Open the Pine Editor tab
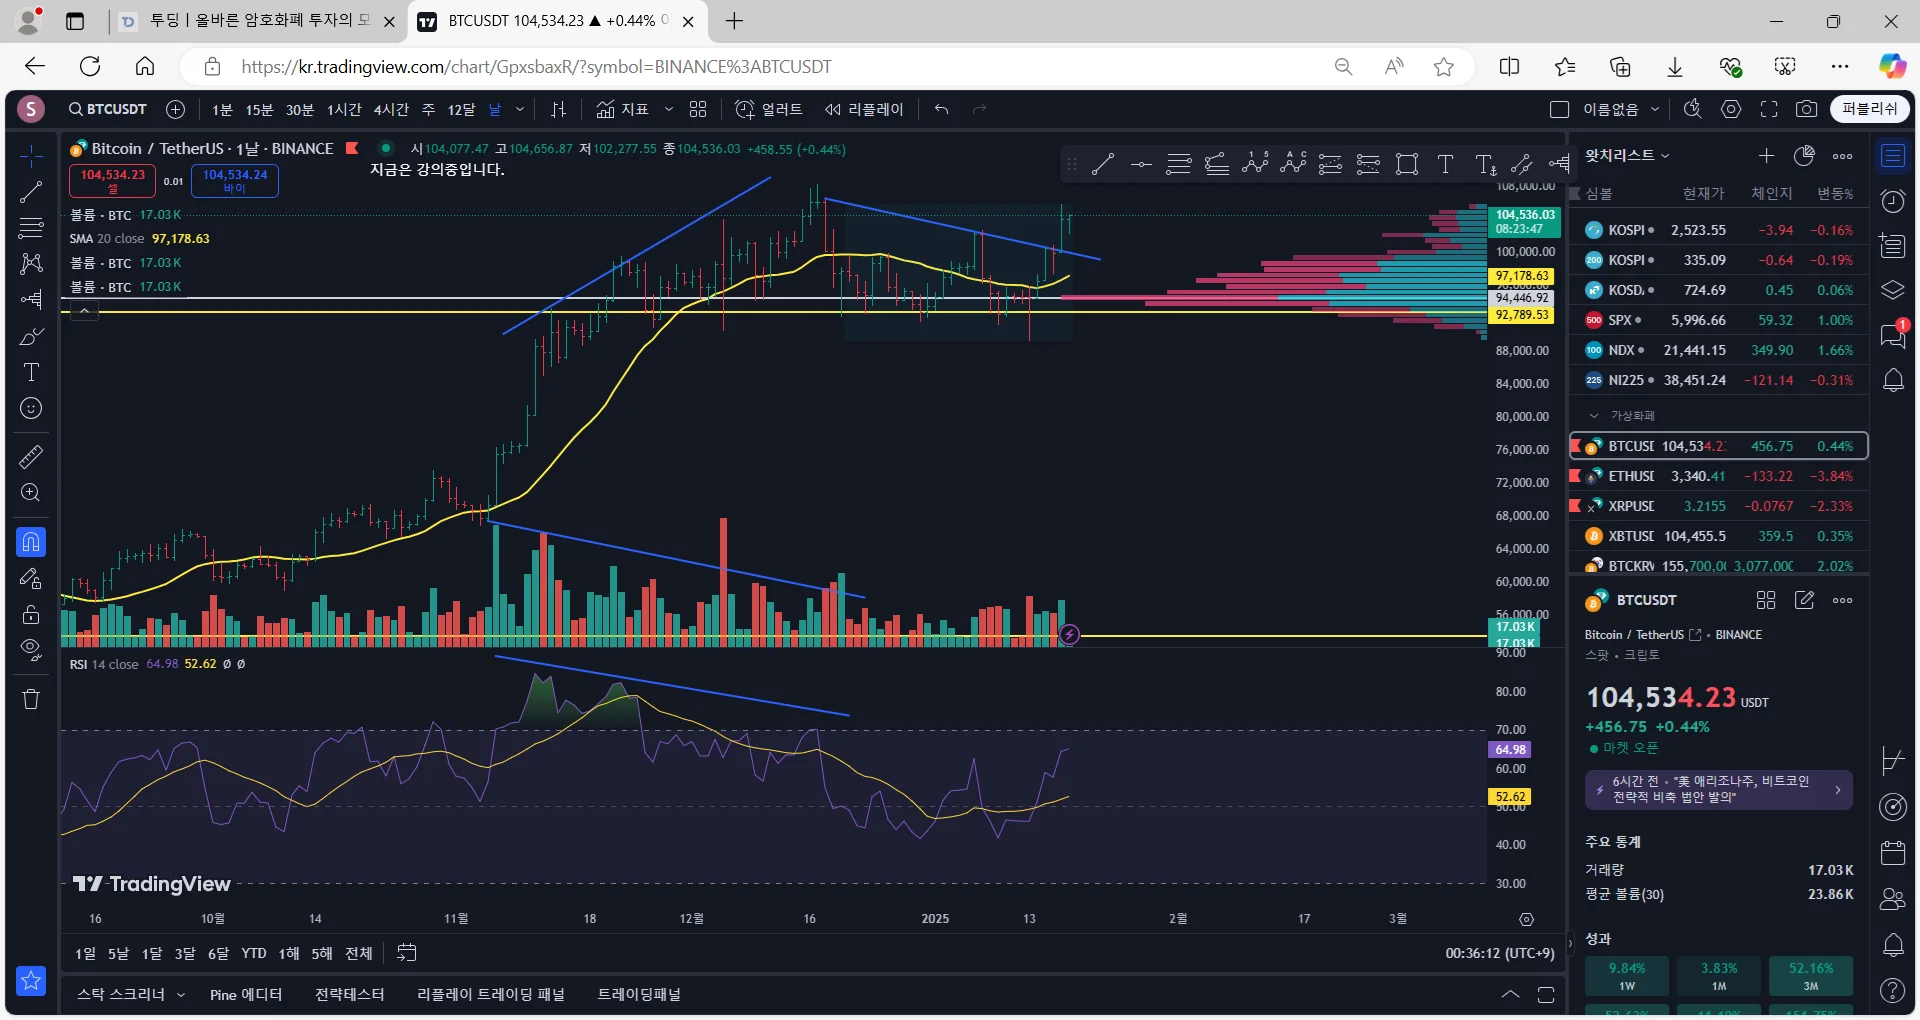The width and height of the screenshot is (1920, 1020). (246, 995)
